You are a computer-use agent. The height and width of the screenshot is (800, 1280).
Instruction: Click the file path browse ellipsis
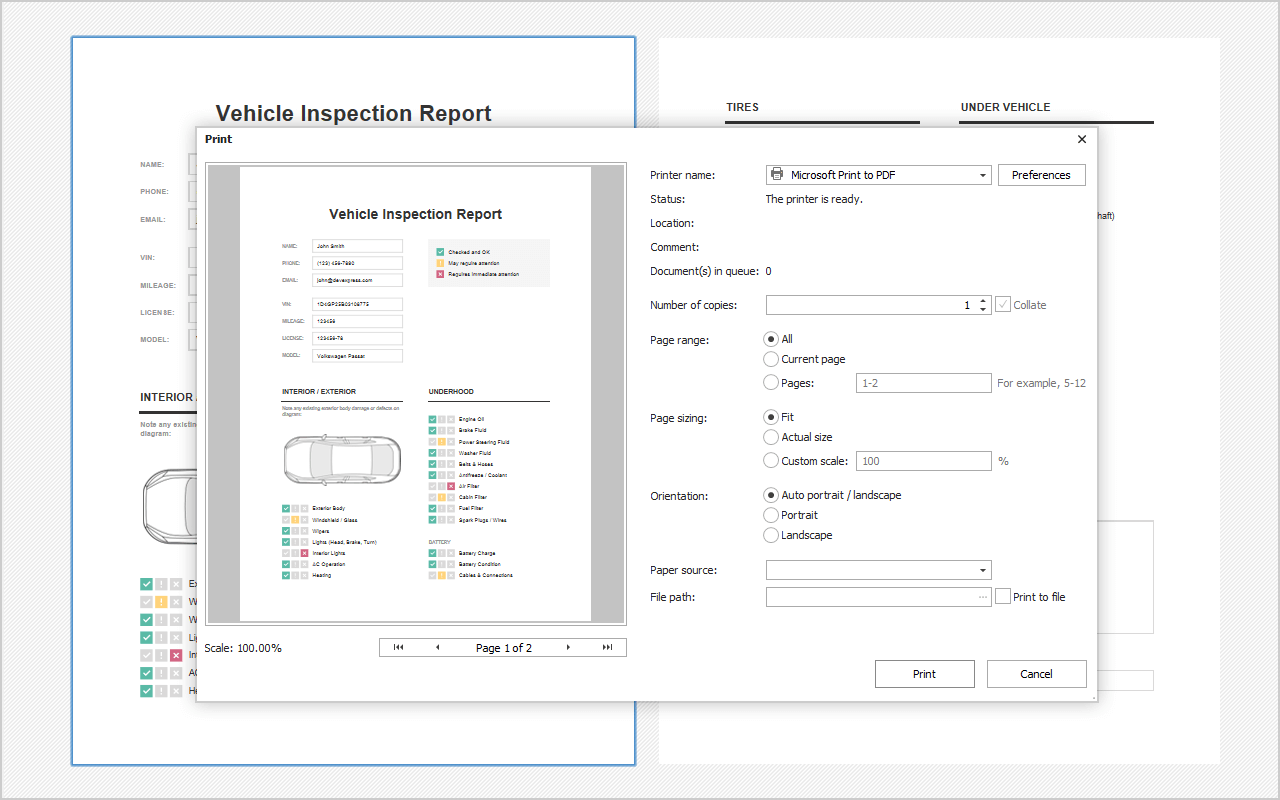[983, 597]
